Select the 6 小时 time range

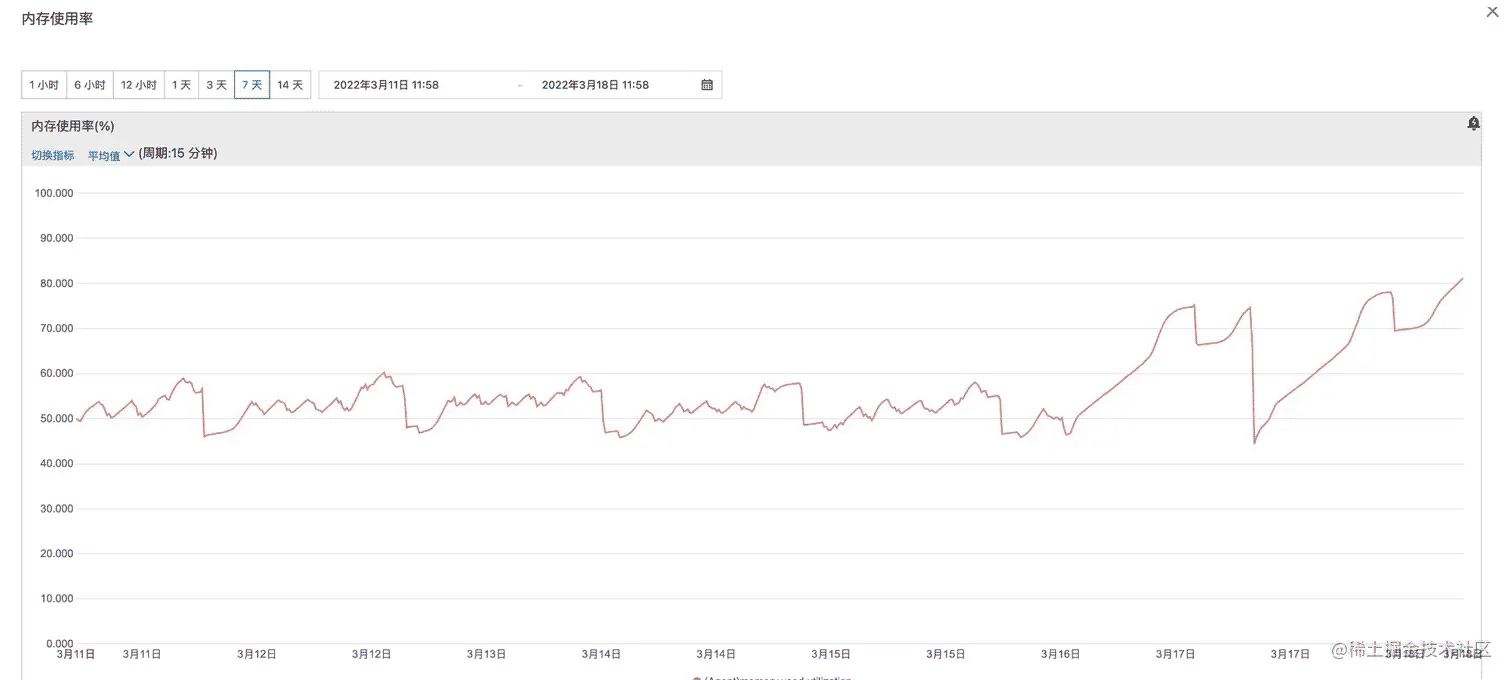coord(89,85)
